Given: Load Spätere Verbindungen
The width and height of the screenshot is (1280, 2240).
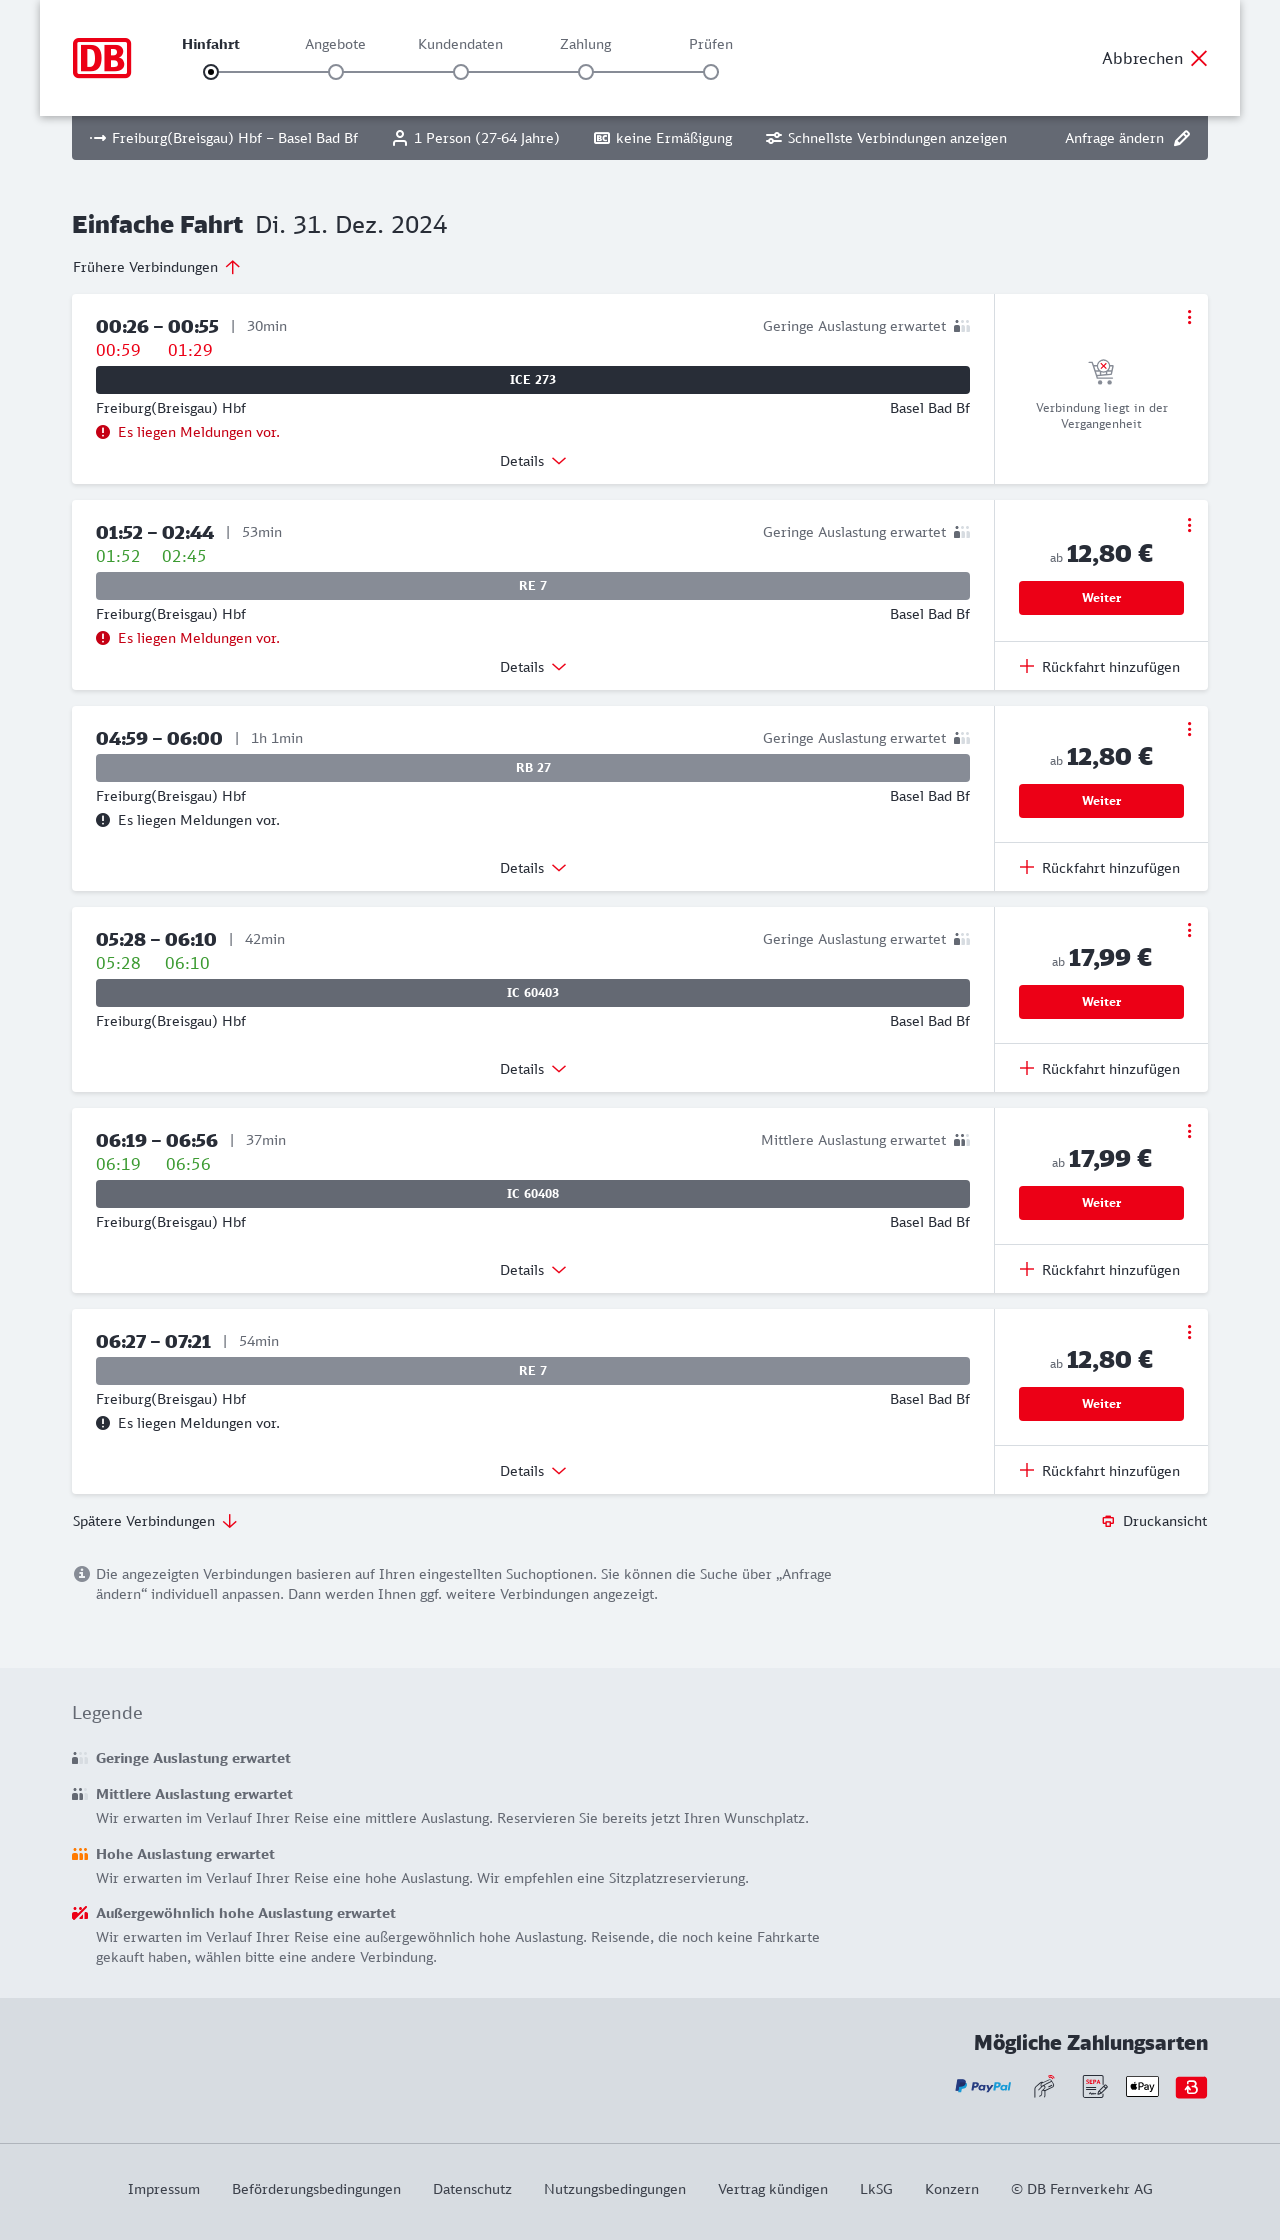Looking at the screenshot, I should click(154, 1521).
